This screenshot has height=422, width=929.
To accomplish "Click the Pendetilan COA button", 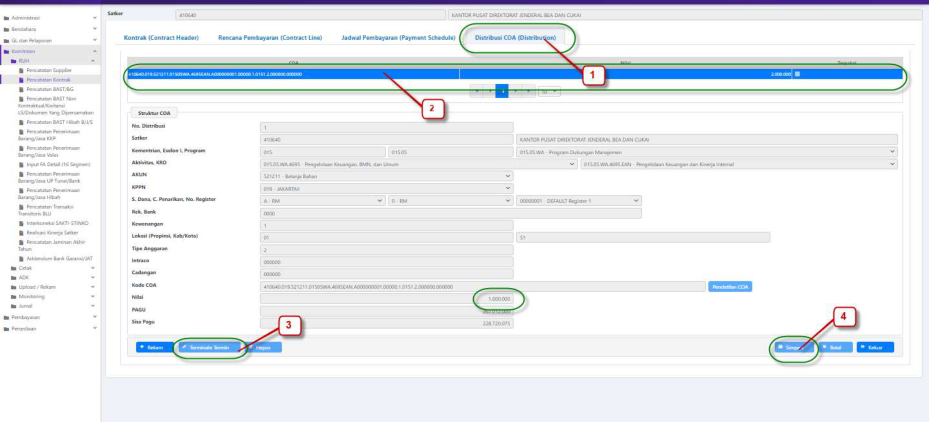I will (730, 286).
